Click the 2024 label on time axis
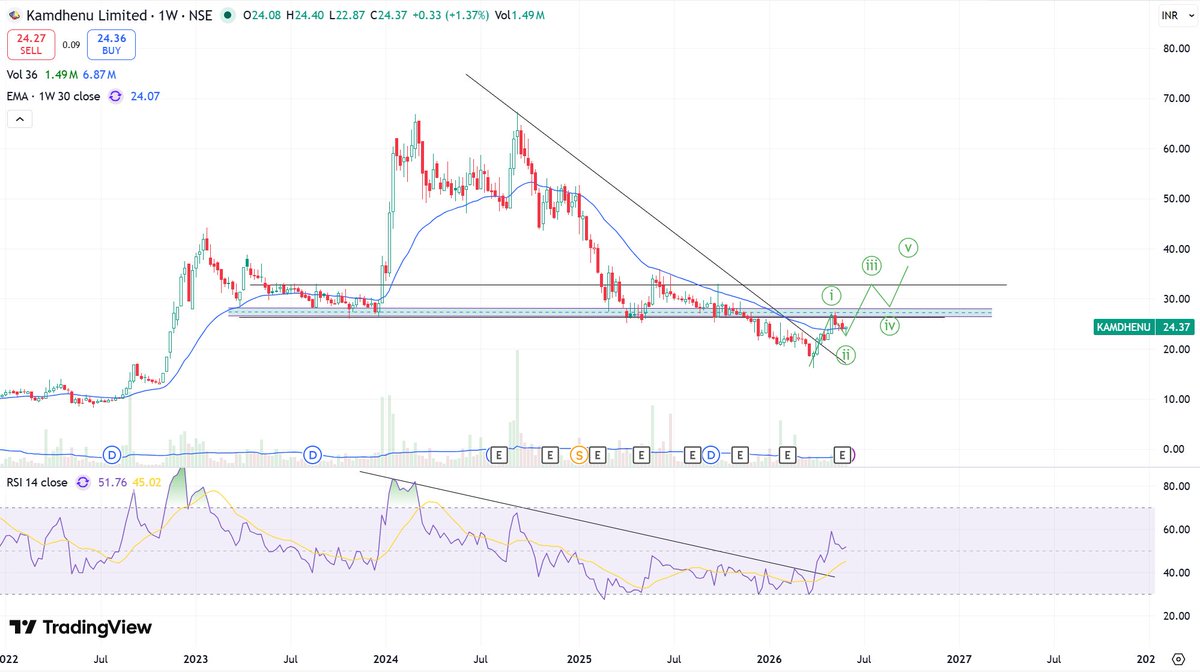 [x=386, y=660]
